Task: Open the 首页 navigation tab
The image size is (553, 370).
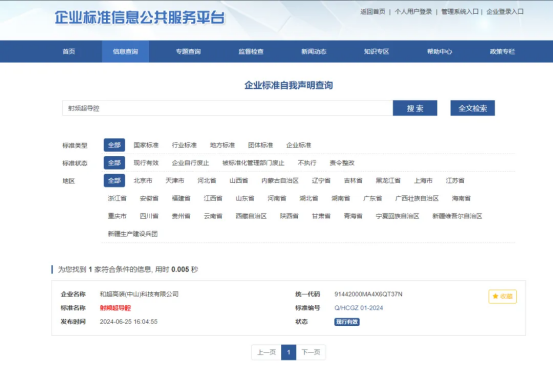Action: [69, 51]
